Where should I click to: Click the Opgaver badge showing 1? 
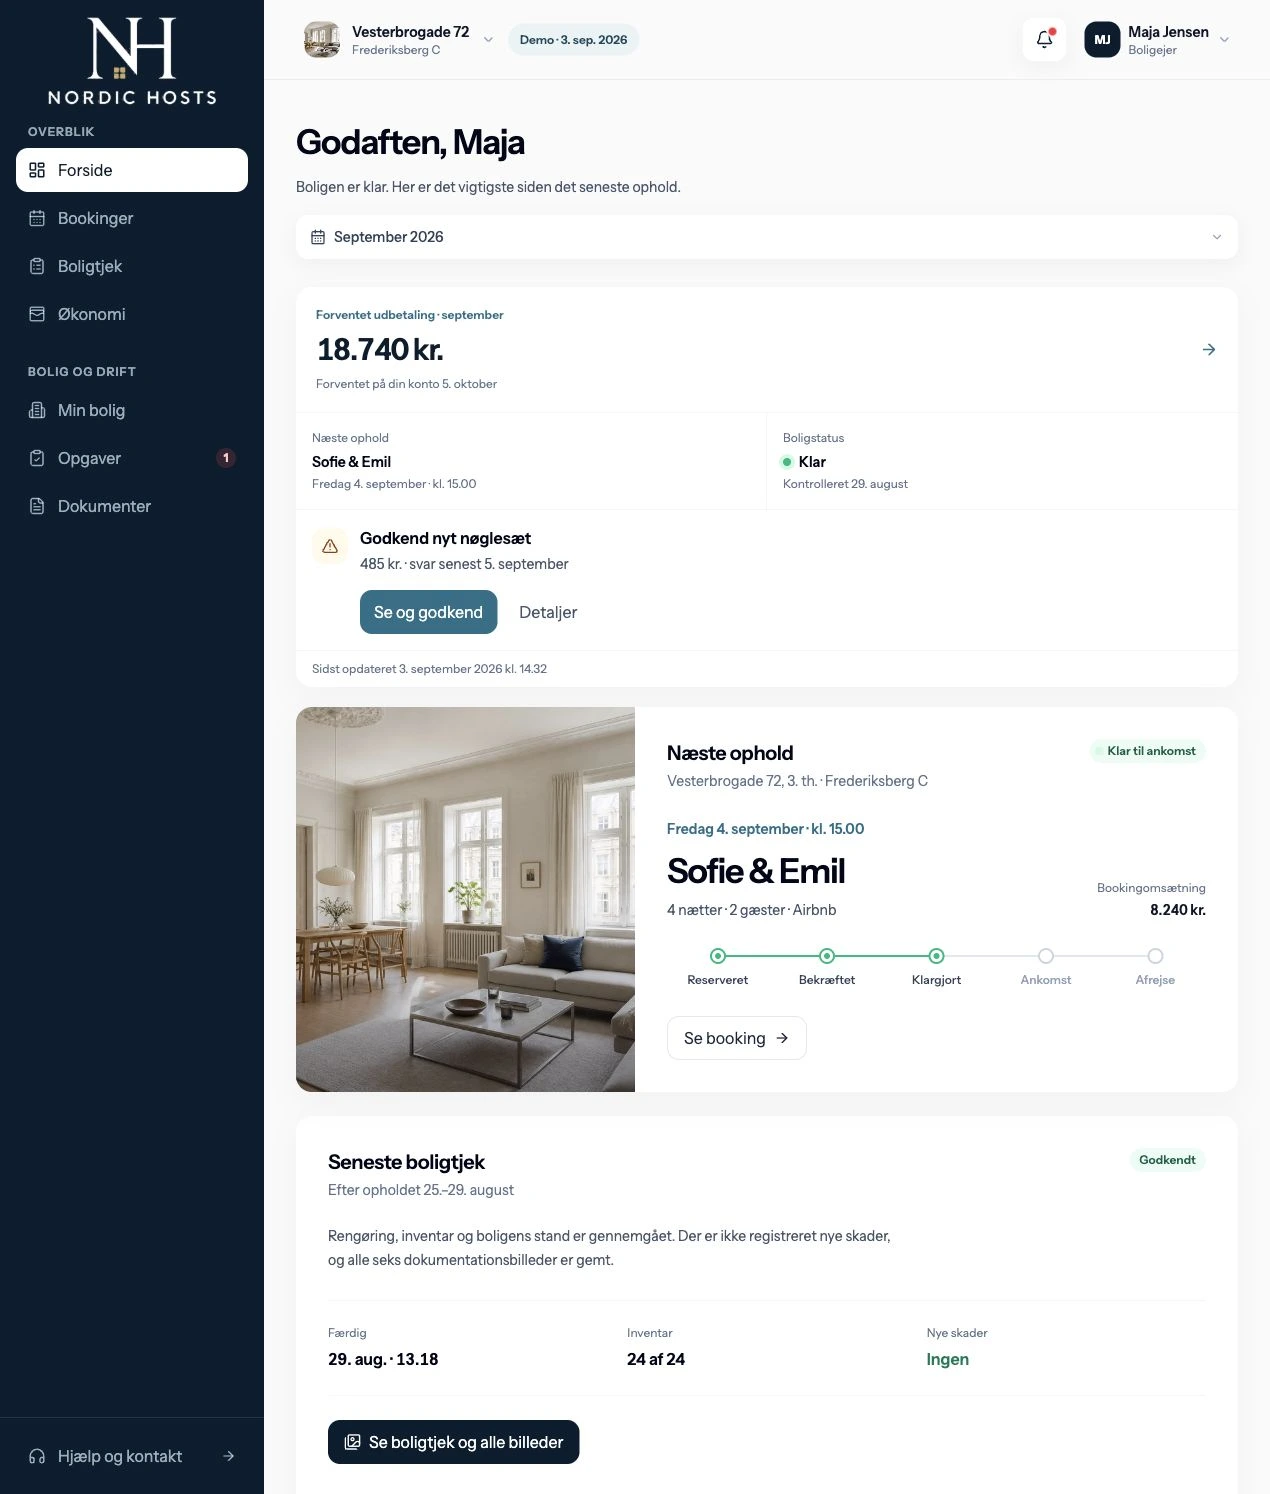click(x=226, y=458)
